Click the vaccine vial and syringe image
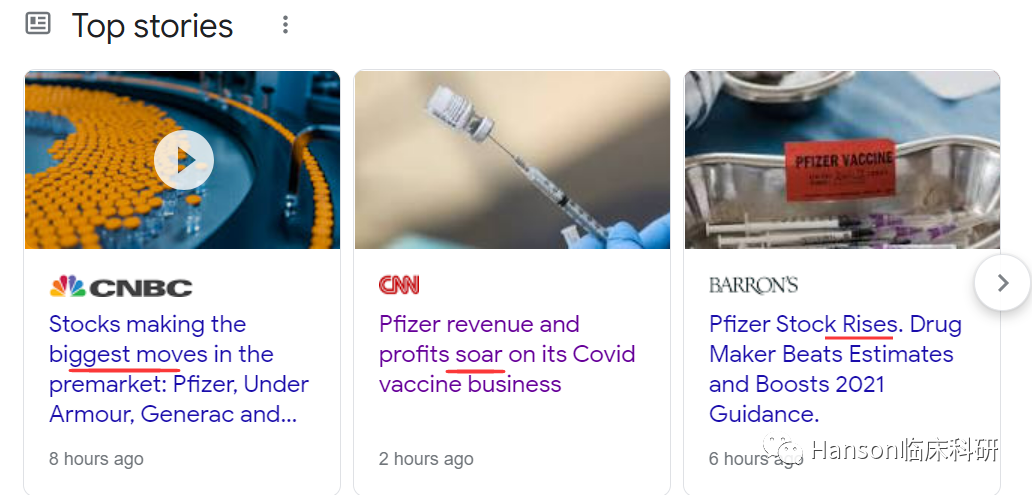 point(512,160)
